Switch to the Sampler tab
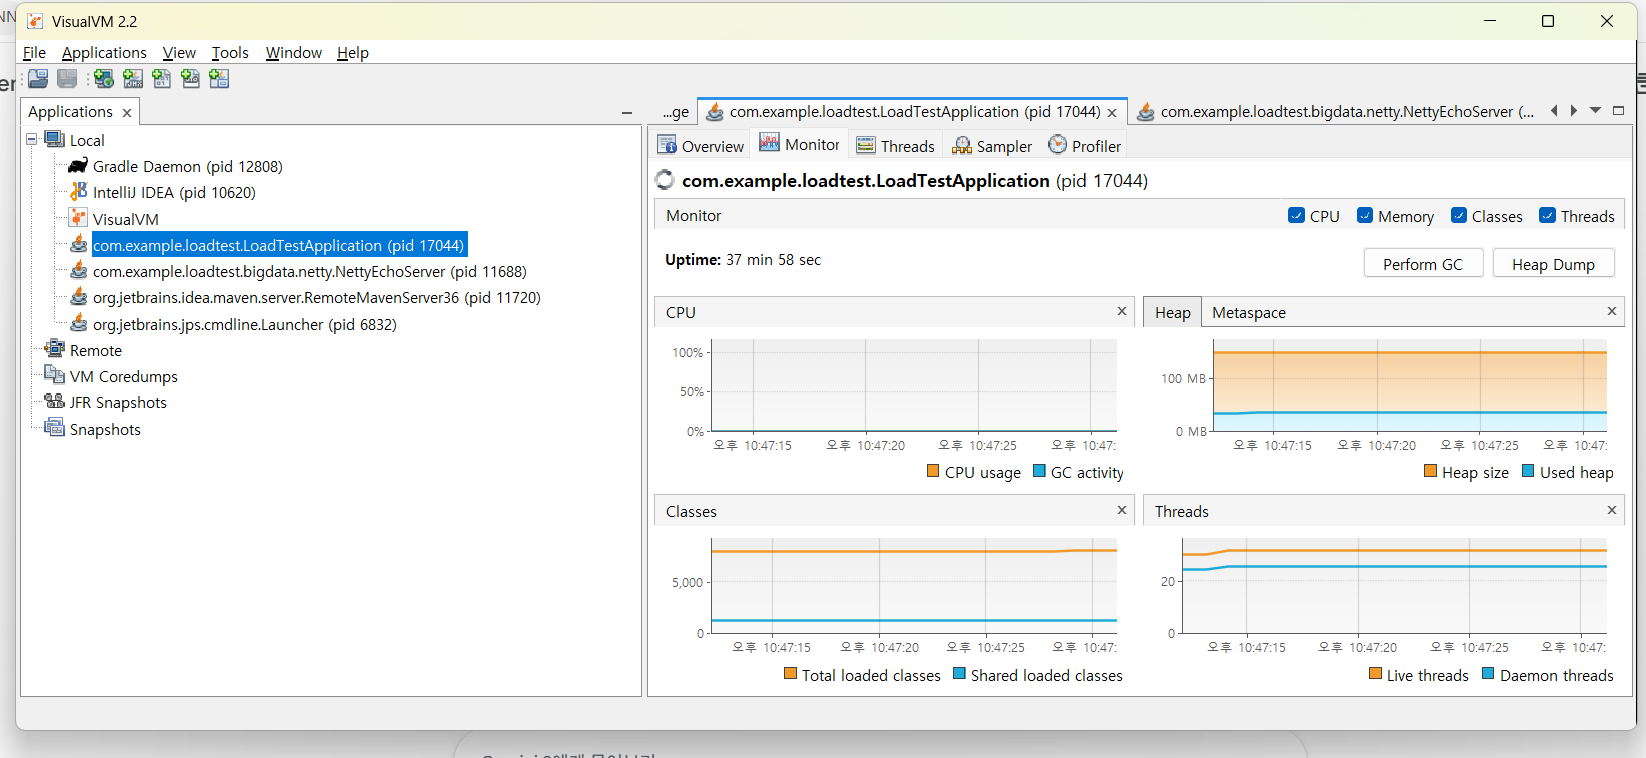 coord(991,145)
